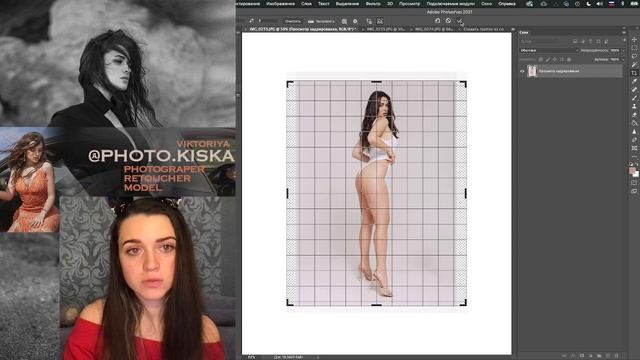The height and width of the screenshot is (360, 640).
Task: Reset default foreground and background colors
Action: click(x=631, y=164)
